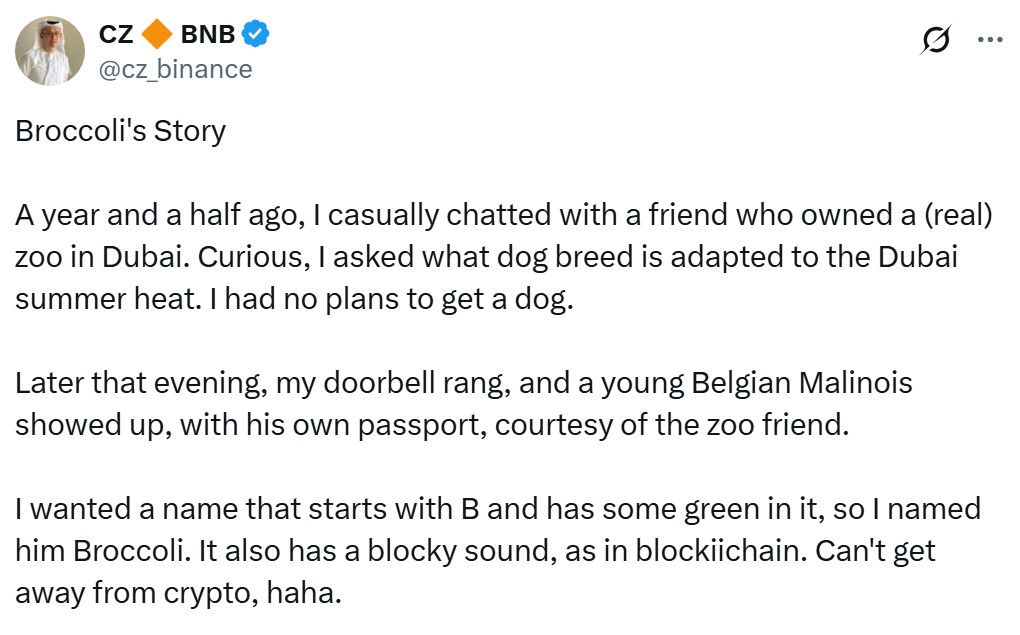Expand Grok's explanation of the post
This screenshot has height=635, width=1020.
click(x=938, y=38)
